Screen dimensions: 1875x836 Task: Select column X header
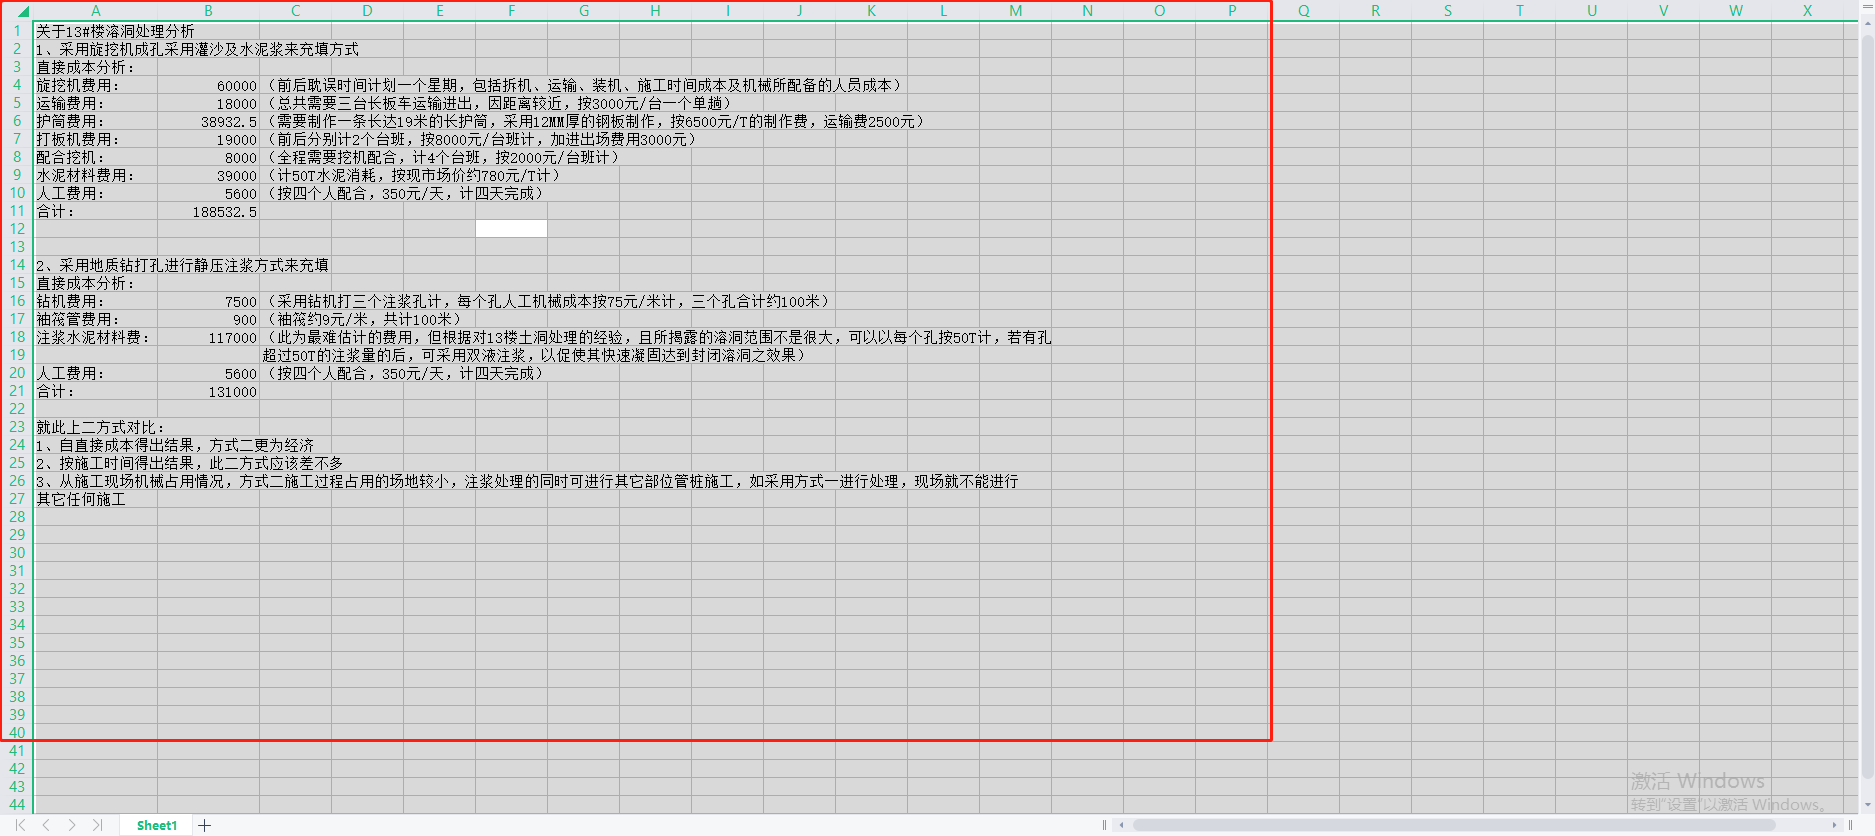click(x=1807, y=11)
